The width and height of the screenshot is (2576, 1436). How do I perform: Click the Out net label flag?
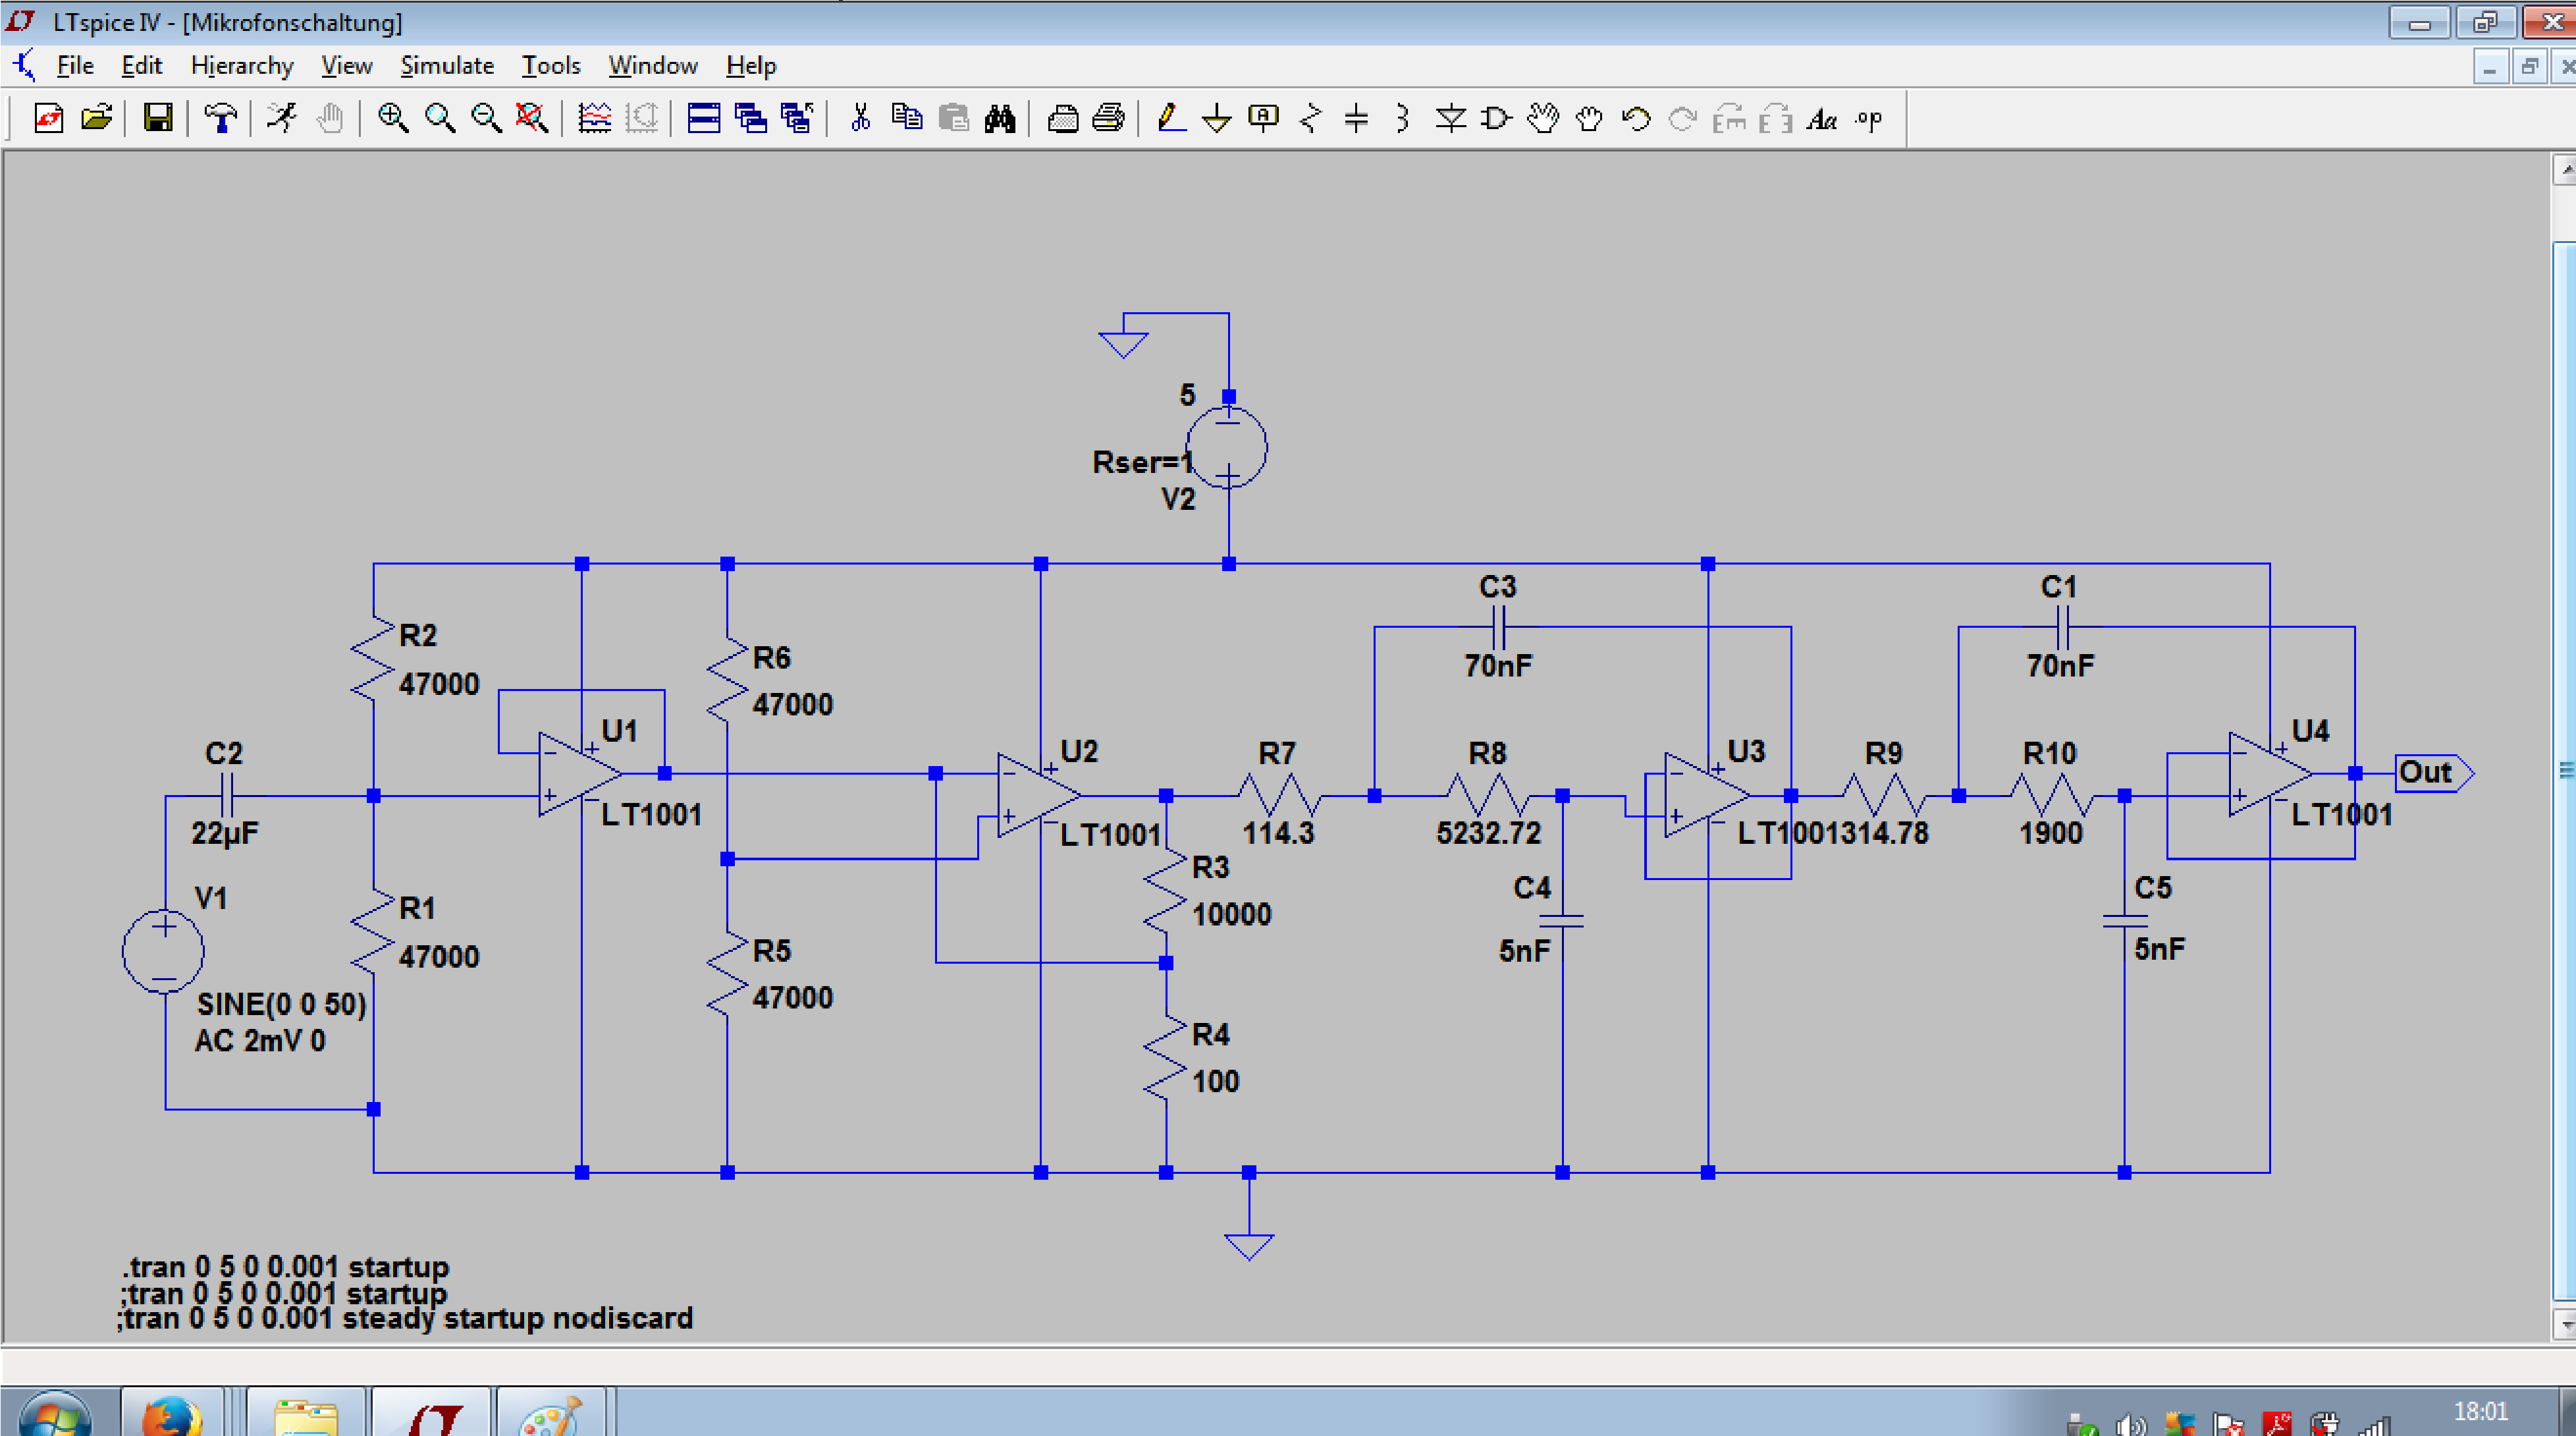click(x=2435, y=773)
